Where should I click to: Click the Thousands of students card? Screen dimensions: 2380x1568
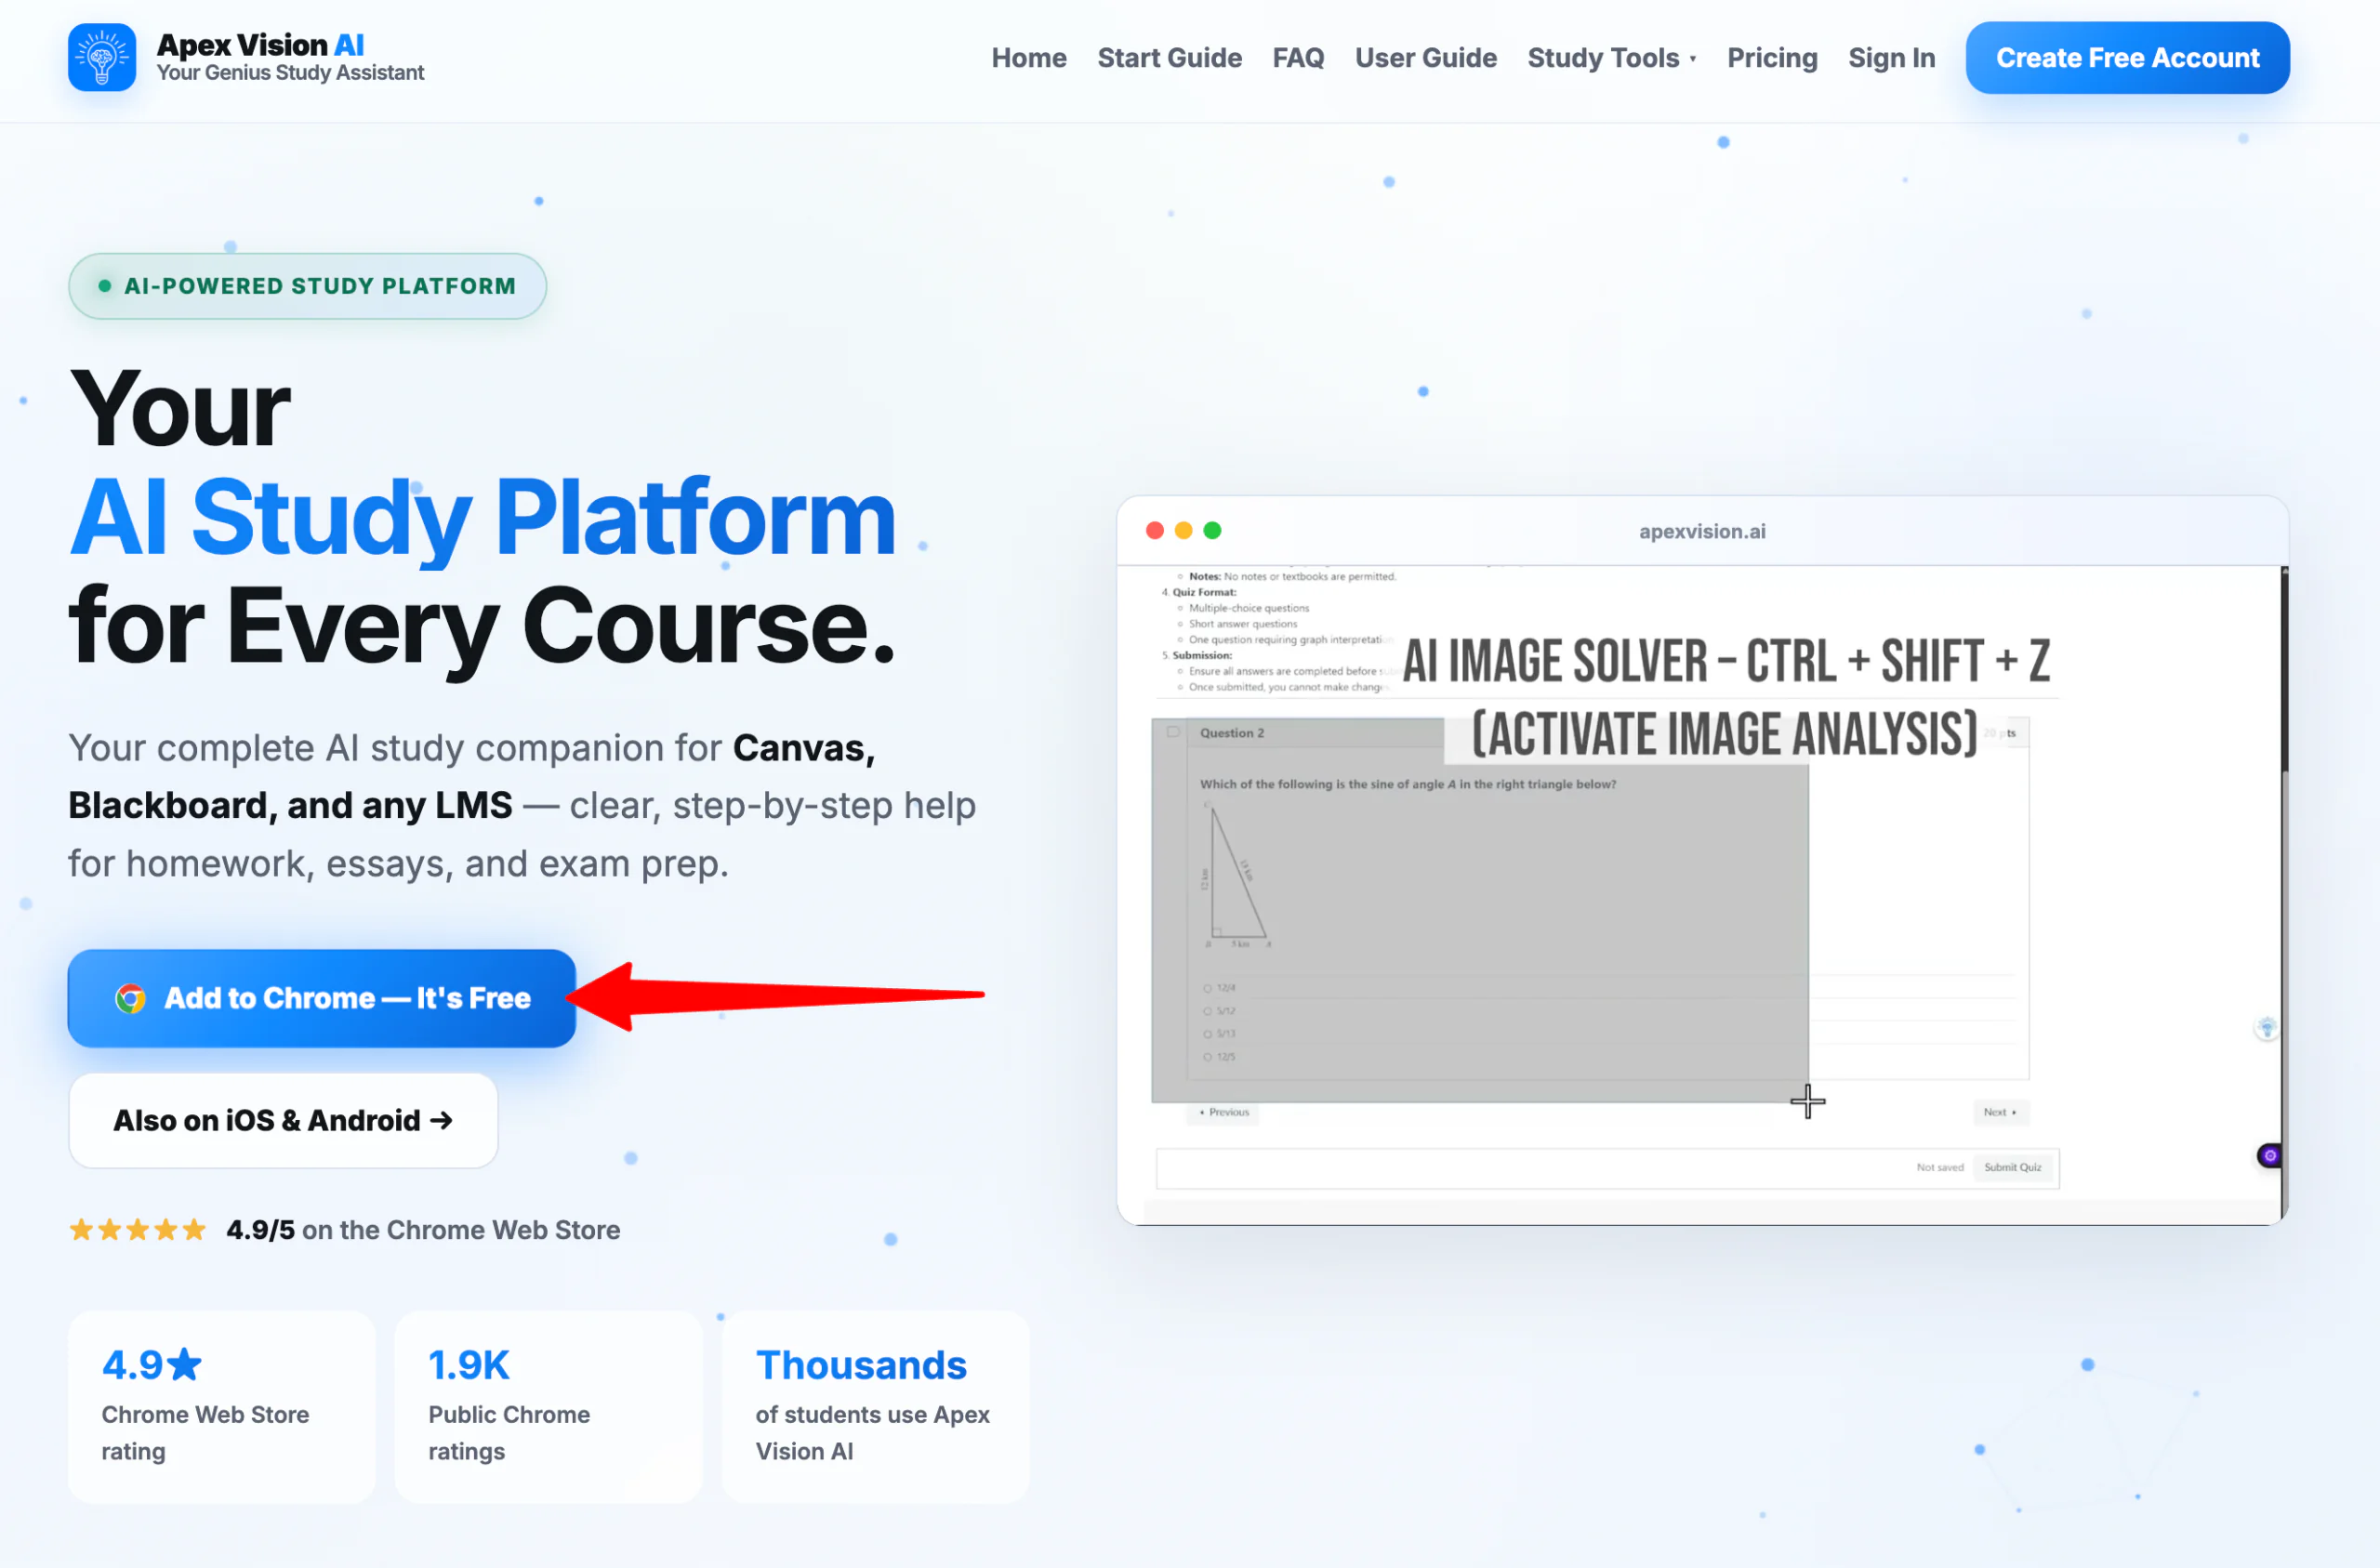[875, 1407]
